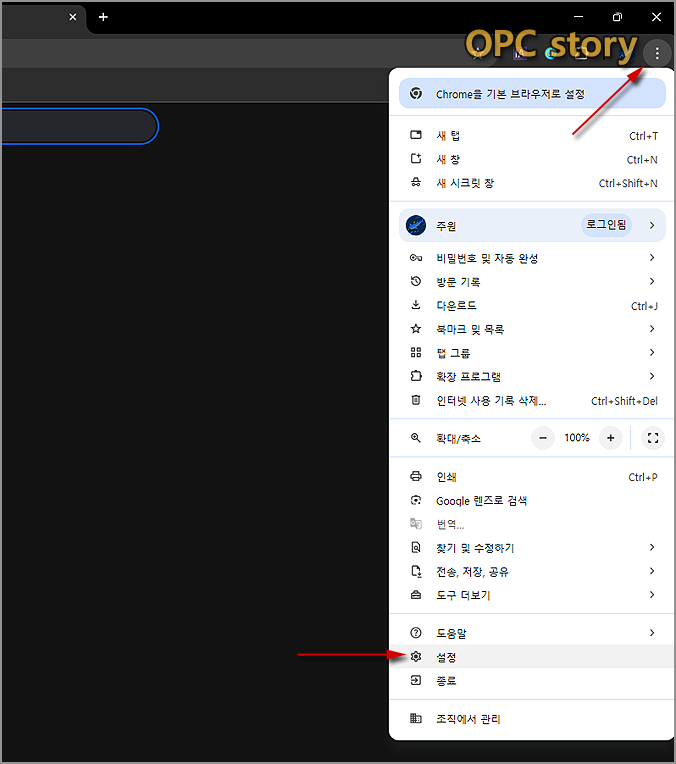This screenshot has width=676, height=764.
Task: Choose 다운로드 from the menu
Action: pos(532,306)
